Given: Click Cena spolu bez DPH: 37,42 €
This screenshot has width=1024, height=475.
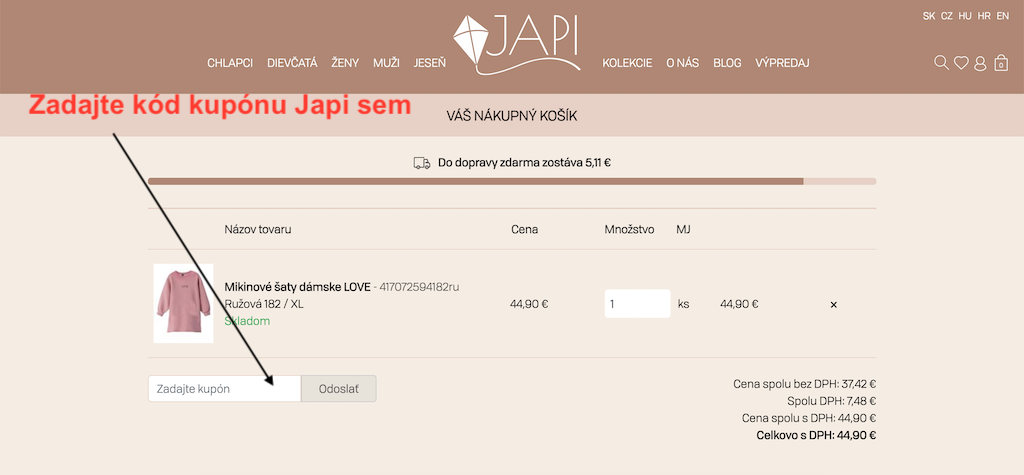Looking at the screenshot, I should pos(805,384).
